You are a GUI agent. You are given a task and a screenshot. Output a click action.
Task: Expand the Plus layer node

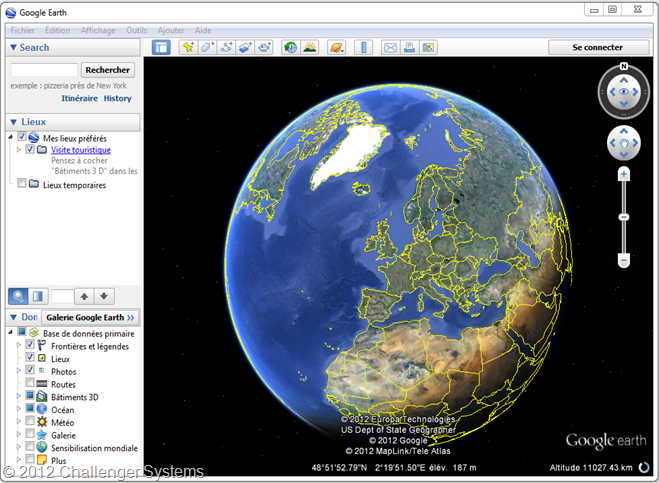(x=18, y=459)
